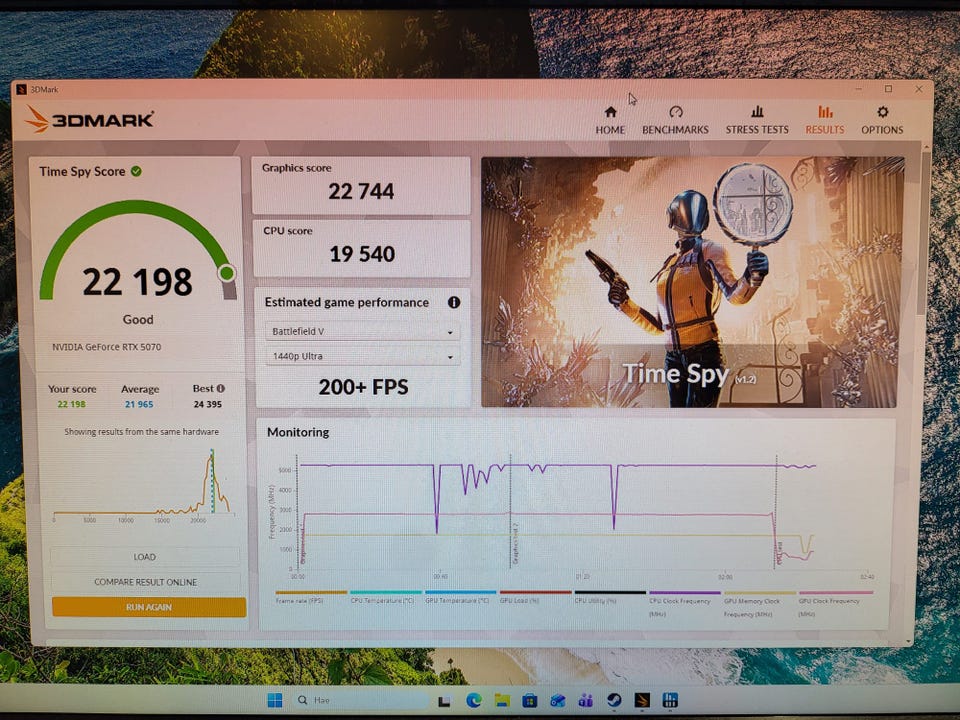Click the score gauge green indicator knob
Image resolution: width=960 pixels, height=720 pixels.
[227, 273]
